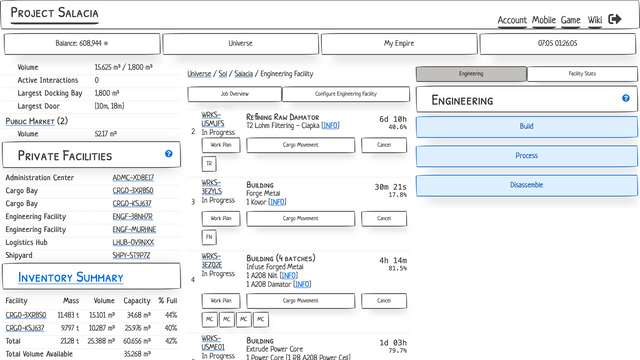Viewport: 640px width, 360px height.
Task: Open Private Facilities help icon
Action: click(169, 153)
